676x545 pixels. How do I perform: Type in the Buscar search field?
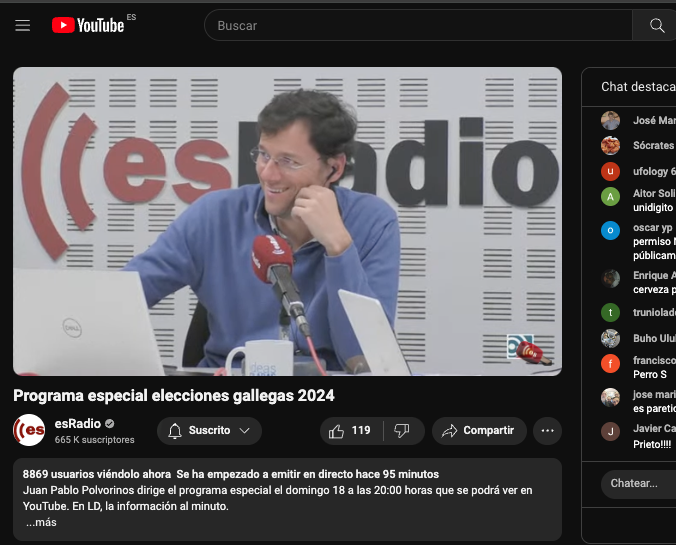[420, 26]
